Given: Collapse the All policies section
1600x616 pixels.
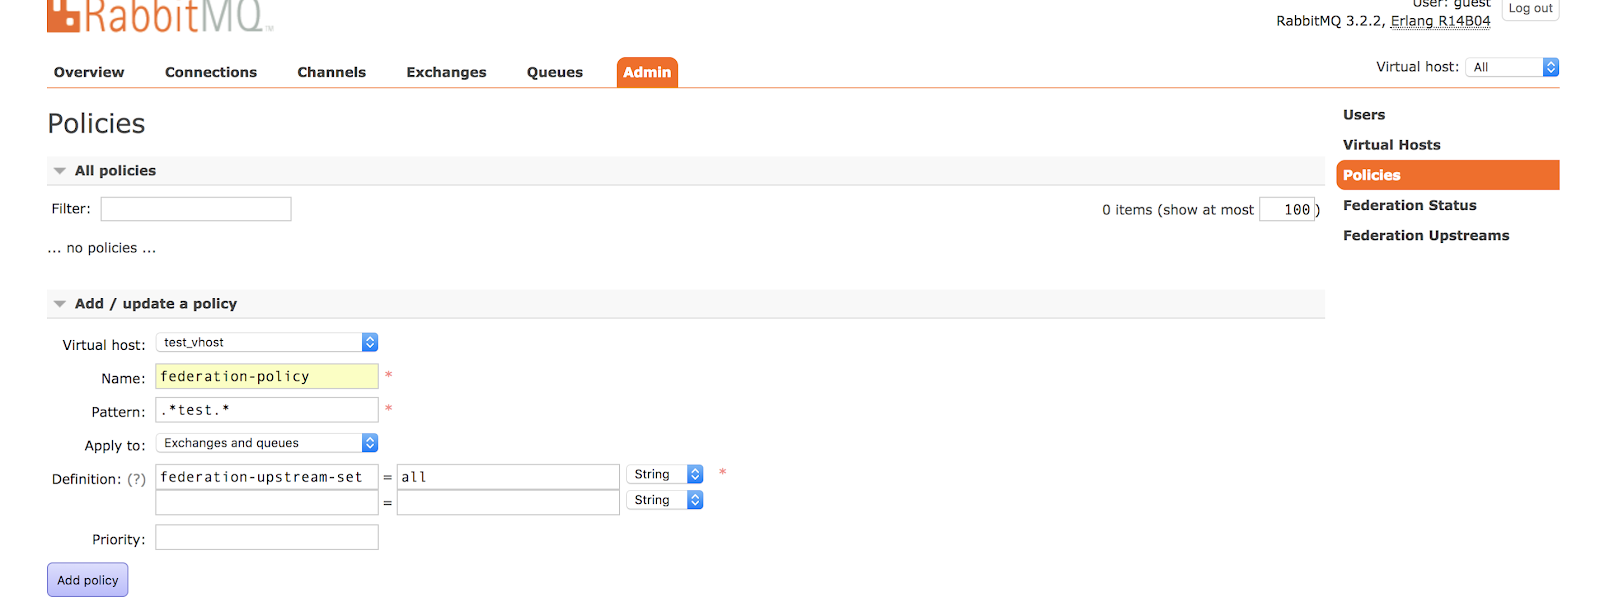Looking at the screenshot, I should pos(59,170).
